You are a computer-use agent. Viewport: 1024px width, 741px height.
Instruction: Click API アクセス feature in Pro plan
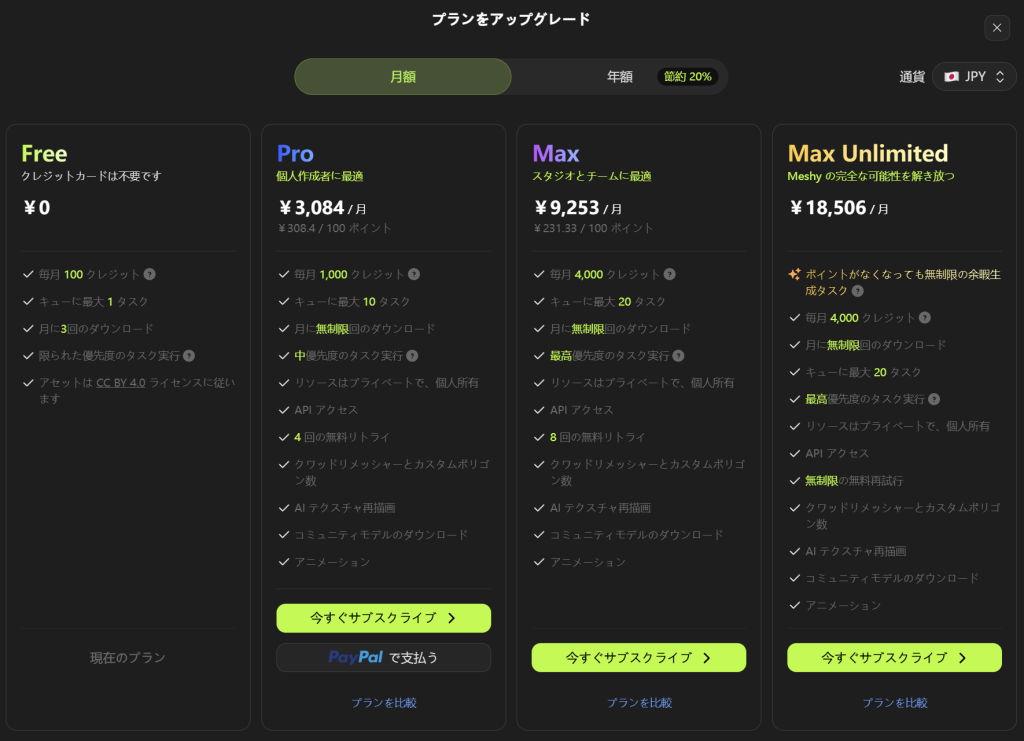point(326,410)
